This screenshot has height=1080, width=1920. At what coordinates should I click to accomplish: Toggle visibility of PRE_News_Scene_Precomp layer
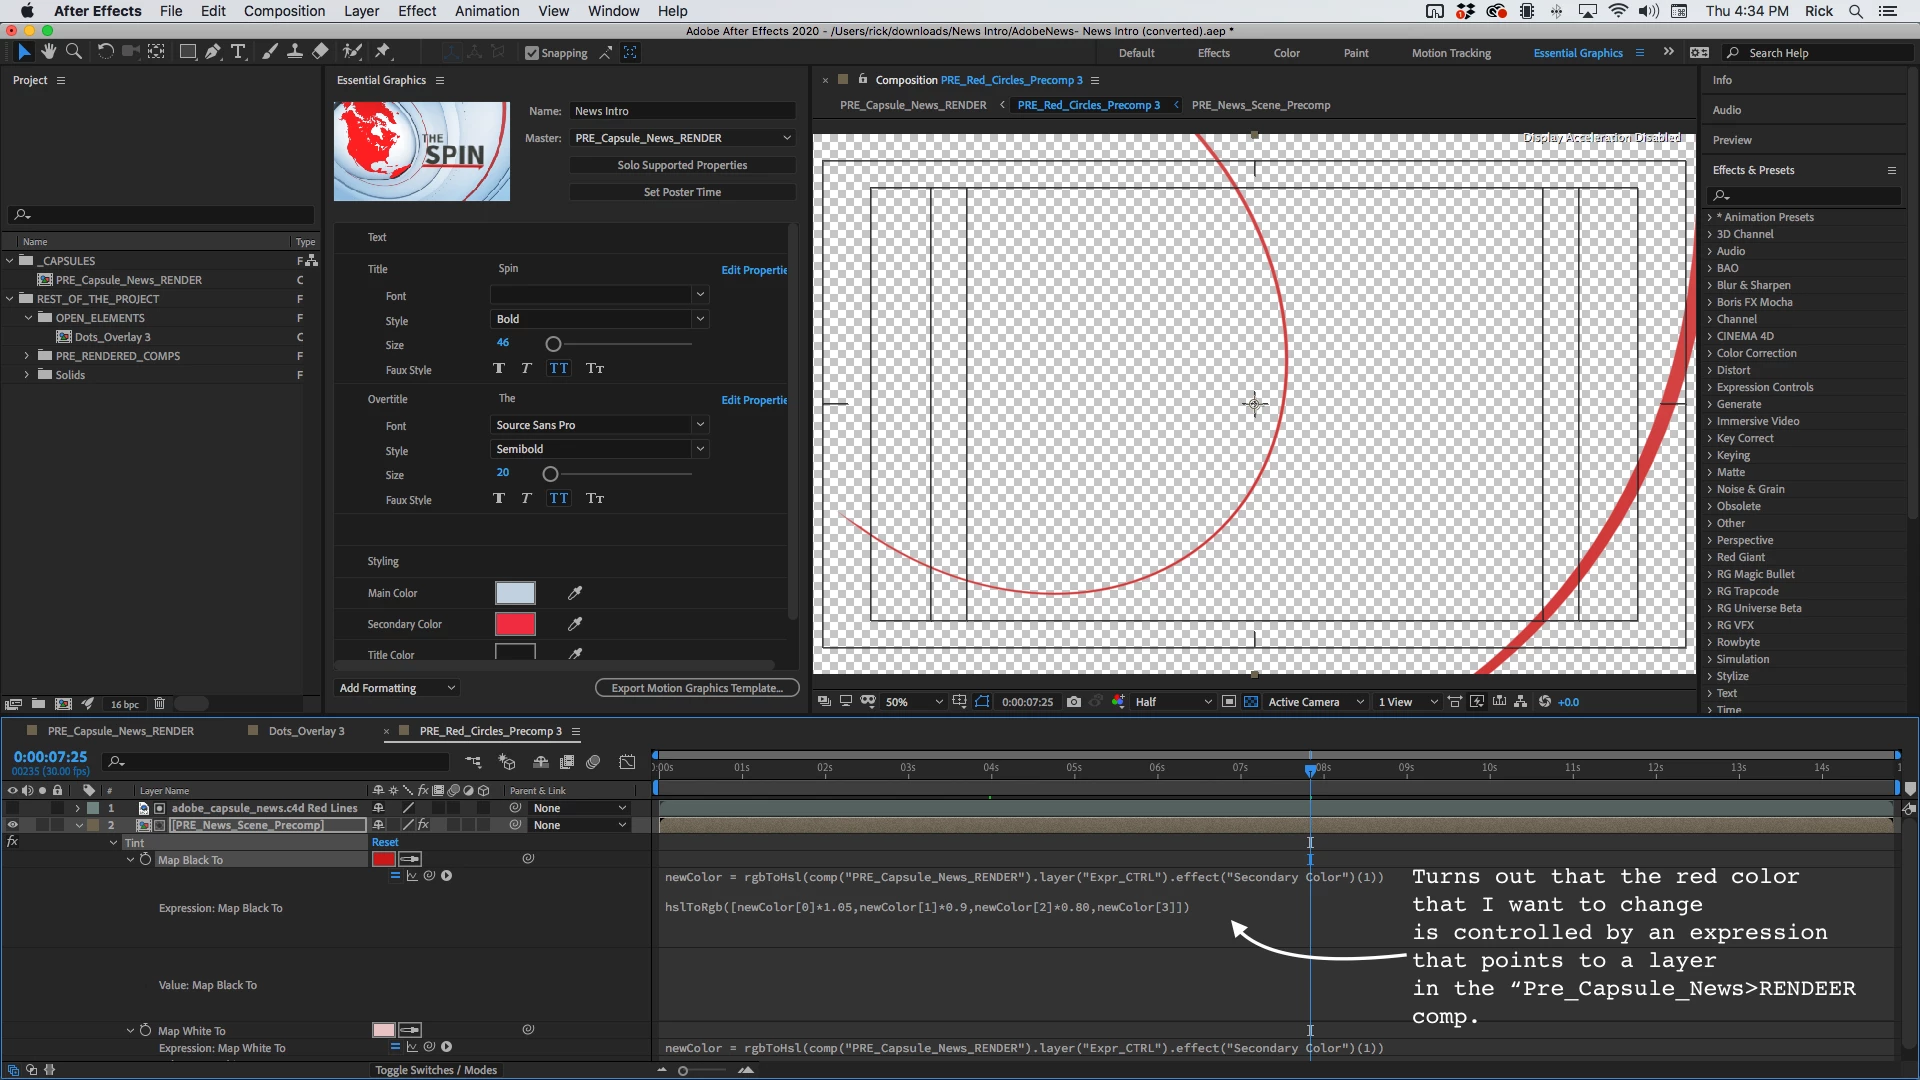13,825
